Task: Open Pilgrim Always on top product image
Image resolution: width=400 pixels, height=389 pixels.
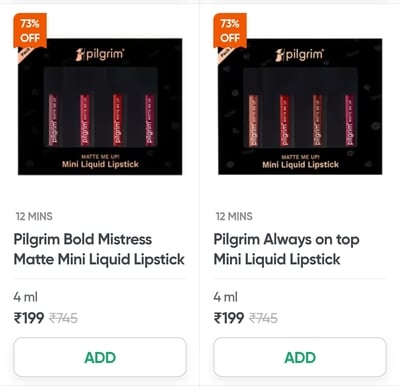Action: 300,107
